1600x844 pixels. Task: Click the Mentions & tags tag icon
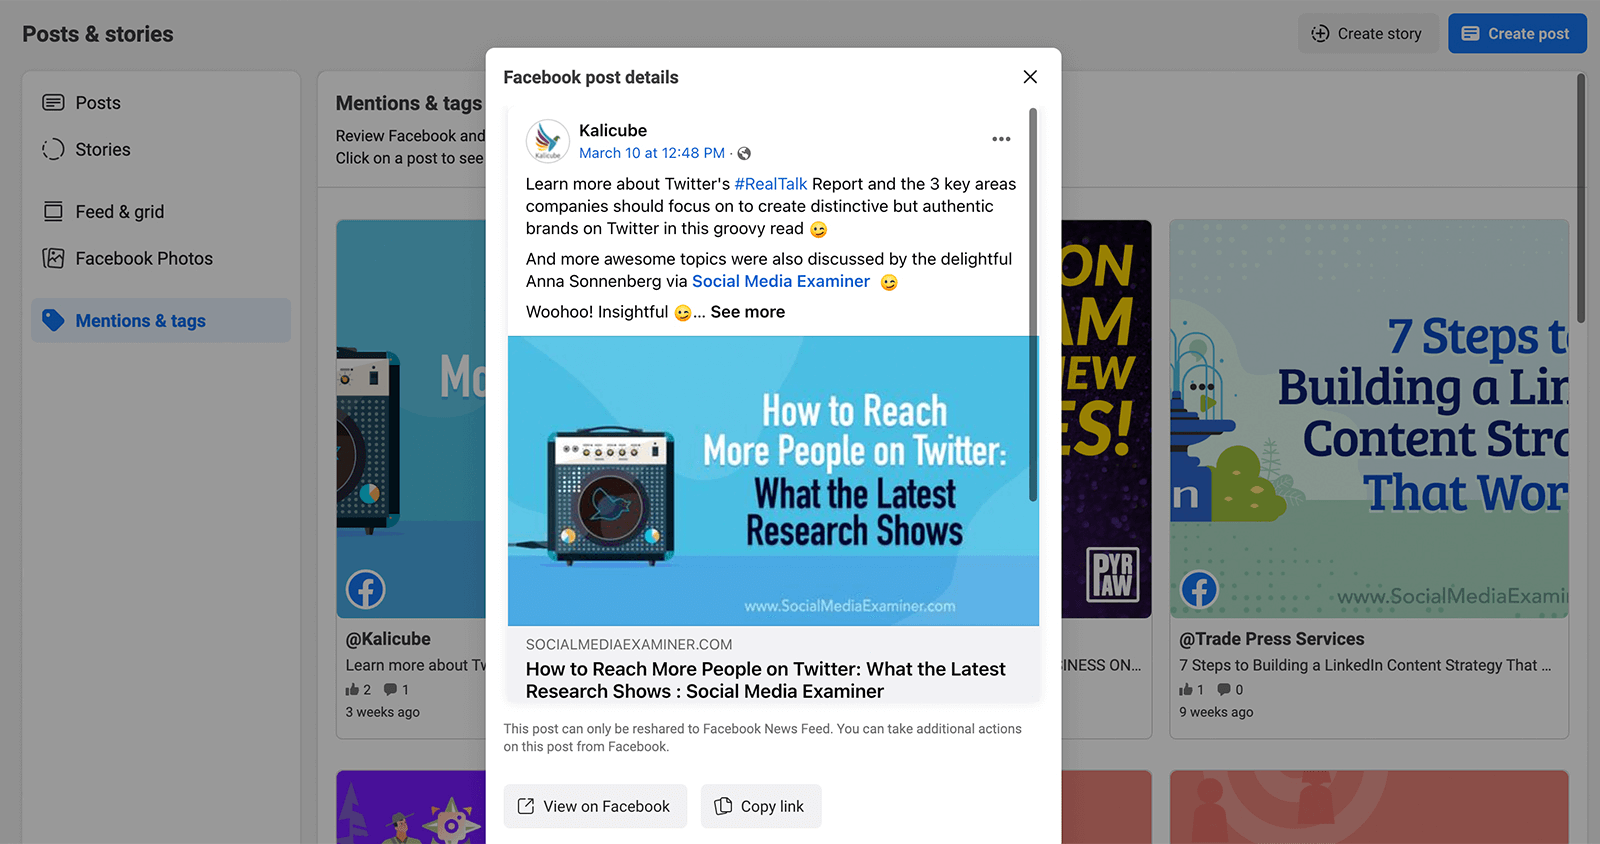click(x=53, y=320)
